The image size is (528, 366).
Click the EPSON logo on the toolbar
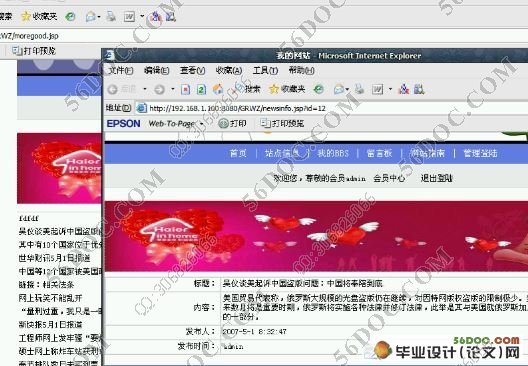tap(124, 124)
